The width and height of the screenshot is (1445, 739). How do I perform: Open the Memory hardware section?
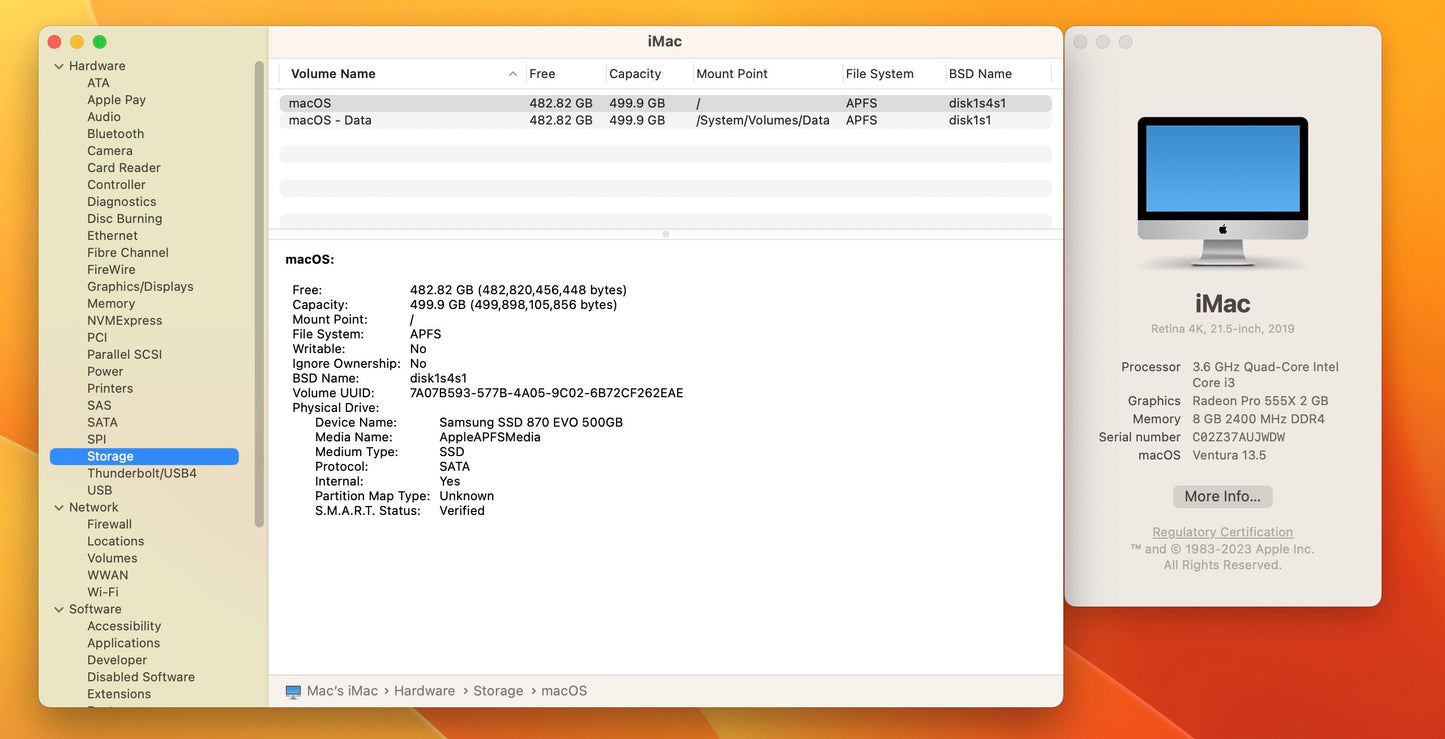(110, 304)
